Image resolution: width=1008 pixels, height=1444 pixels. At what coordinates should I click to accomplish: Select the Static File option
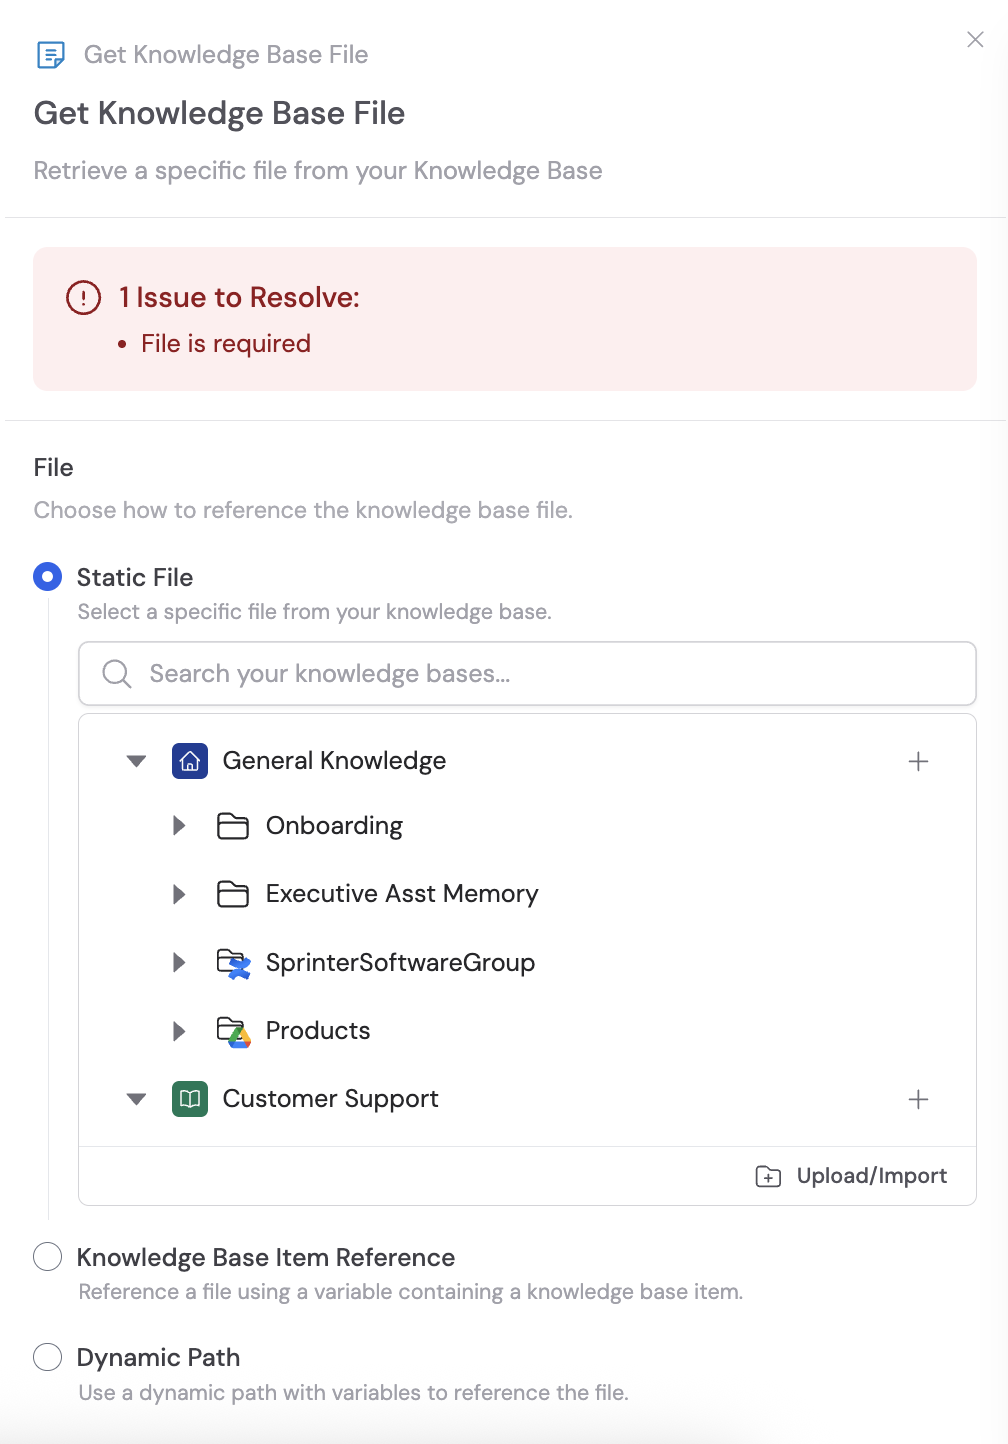tap(47, 577)
